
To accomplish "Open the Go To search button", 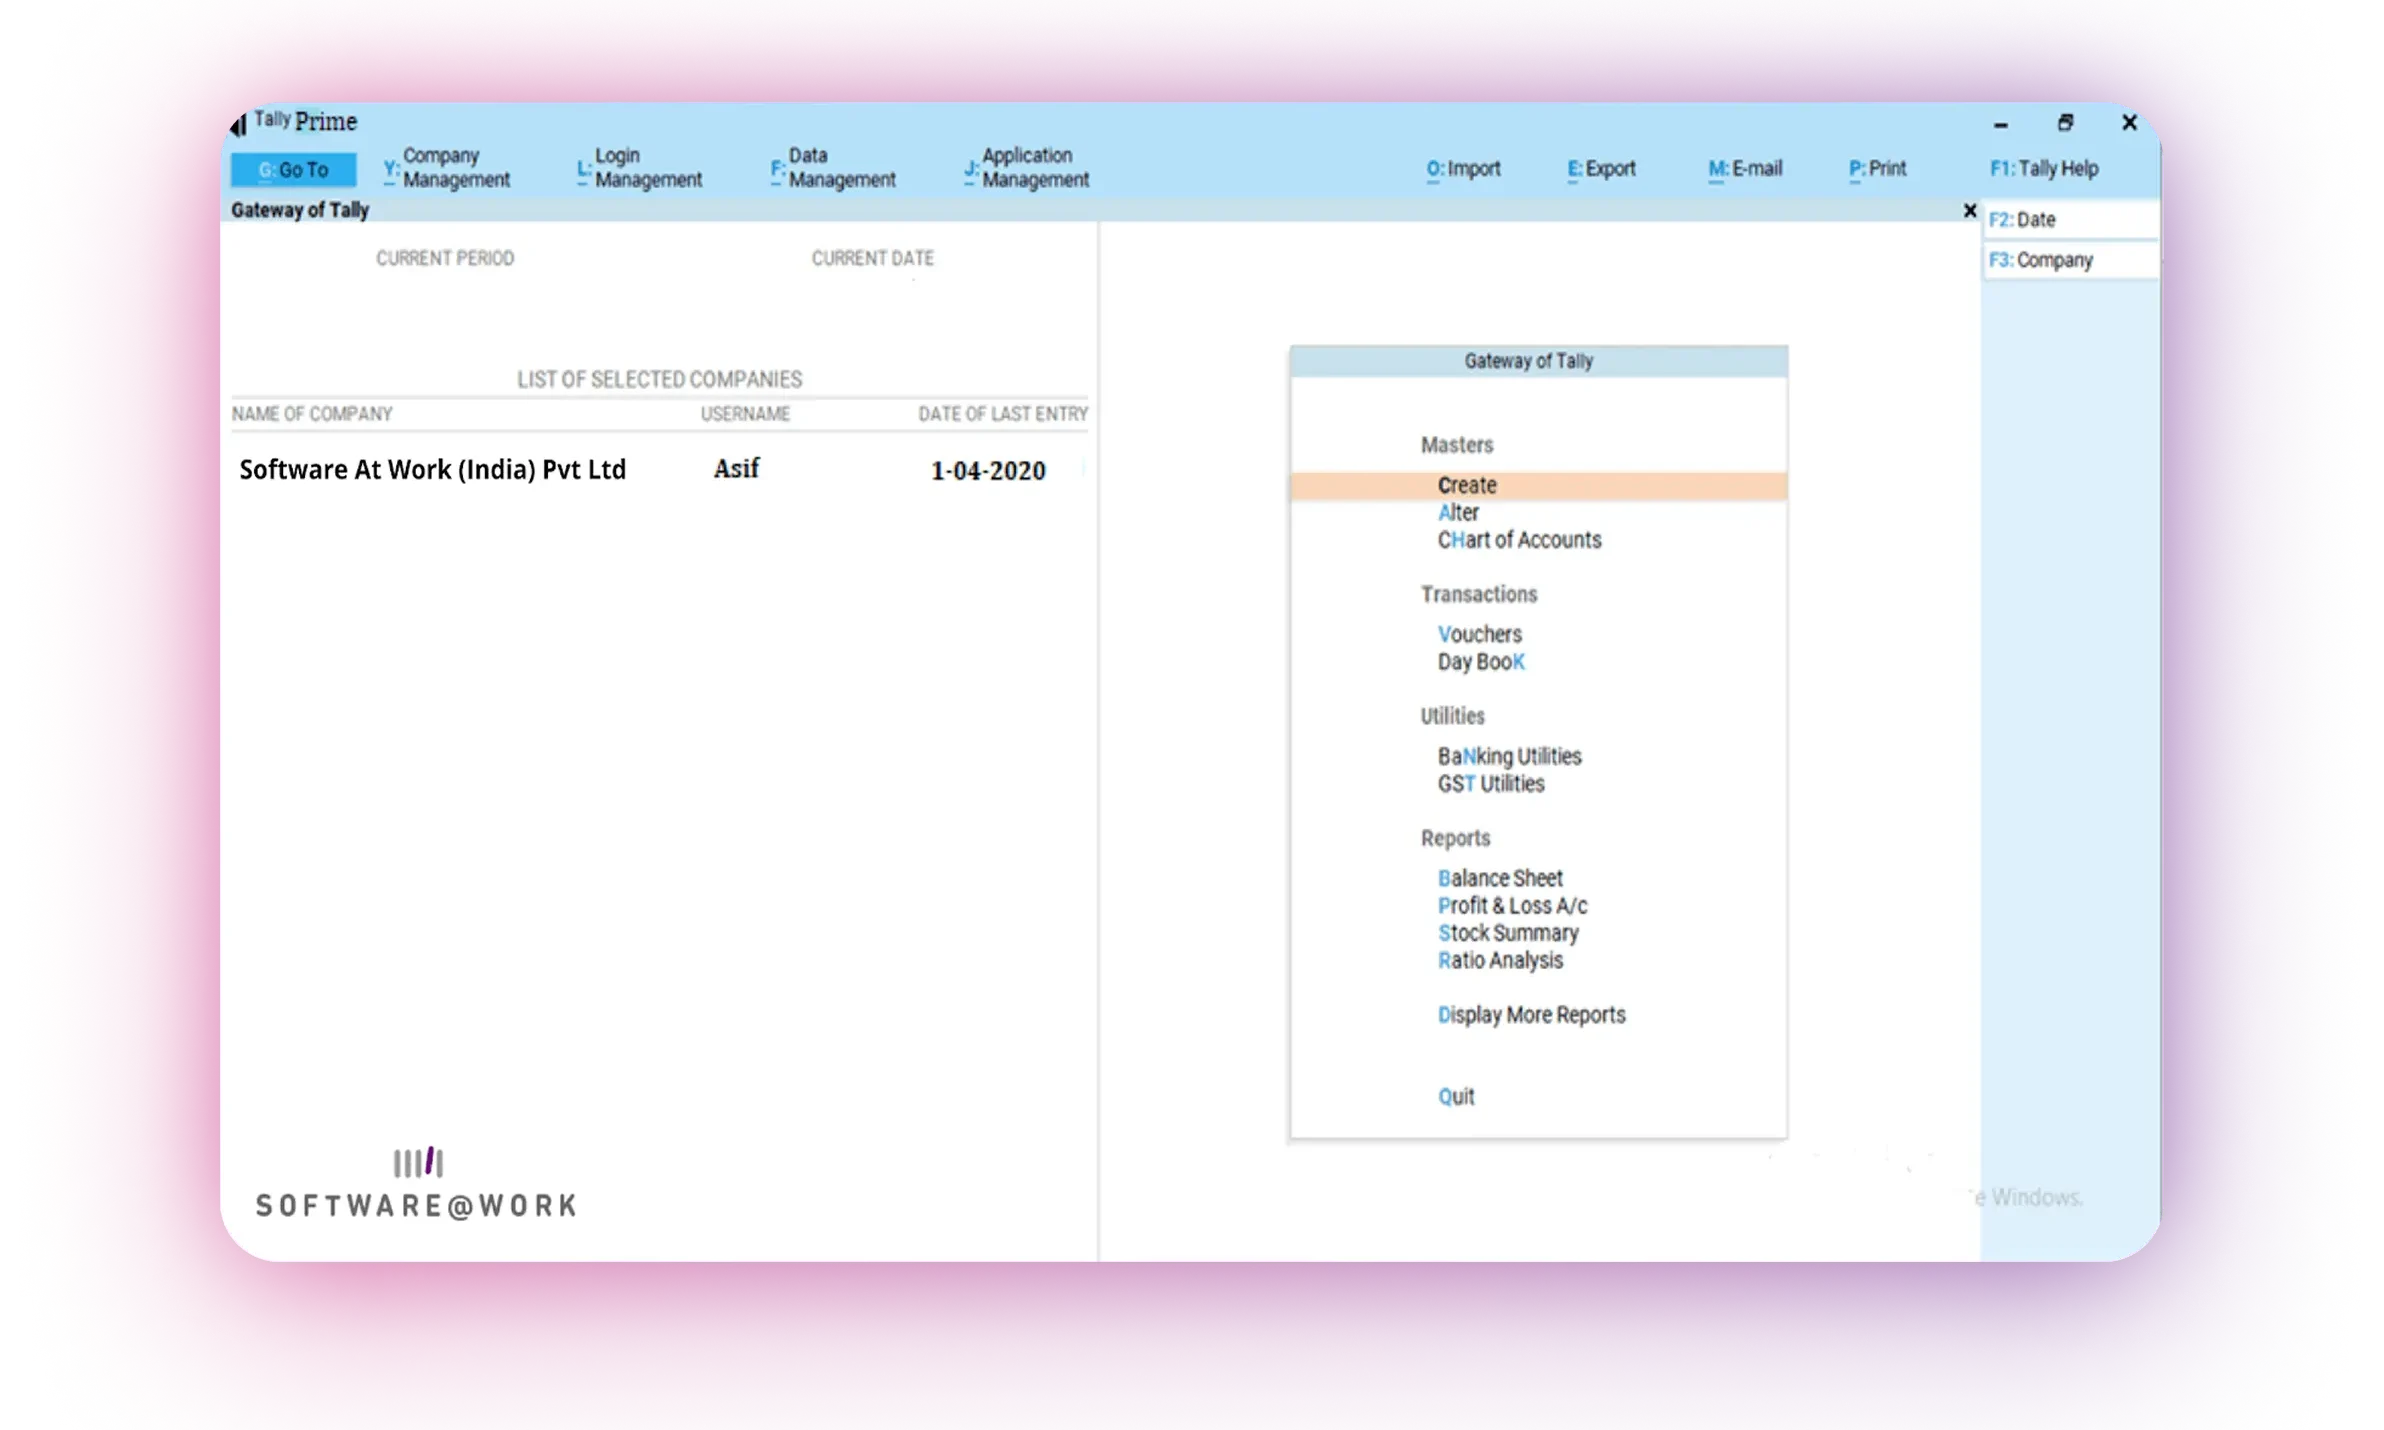I will click(x=293, y=170).
